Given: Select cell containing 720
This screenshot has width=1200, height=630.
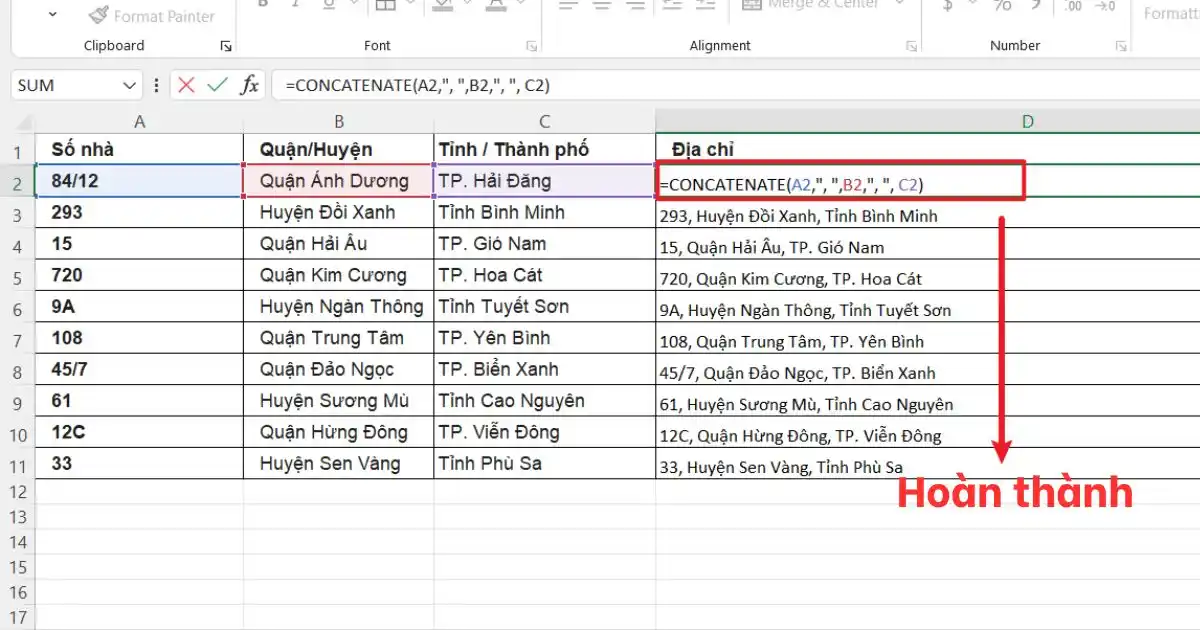Looking at the screenshot, I should coord(139,276).
